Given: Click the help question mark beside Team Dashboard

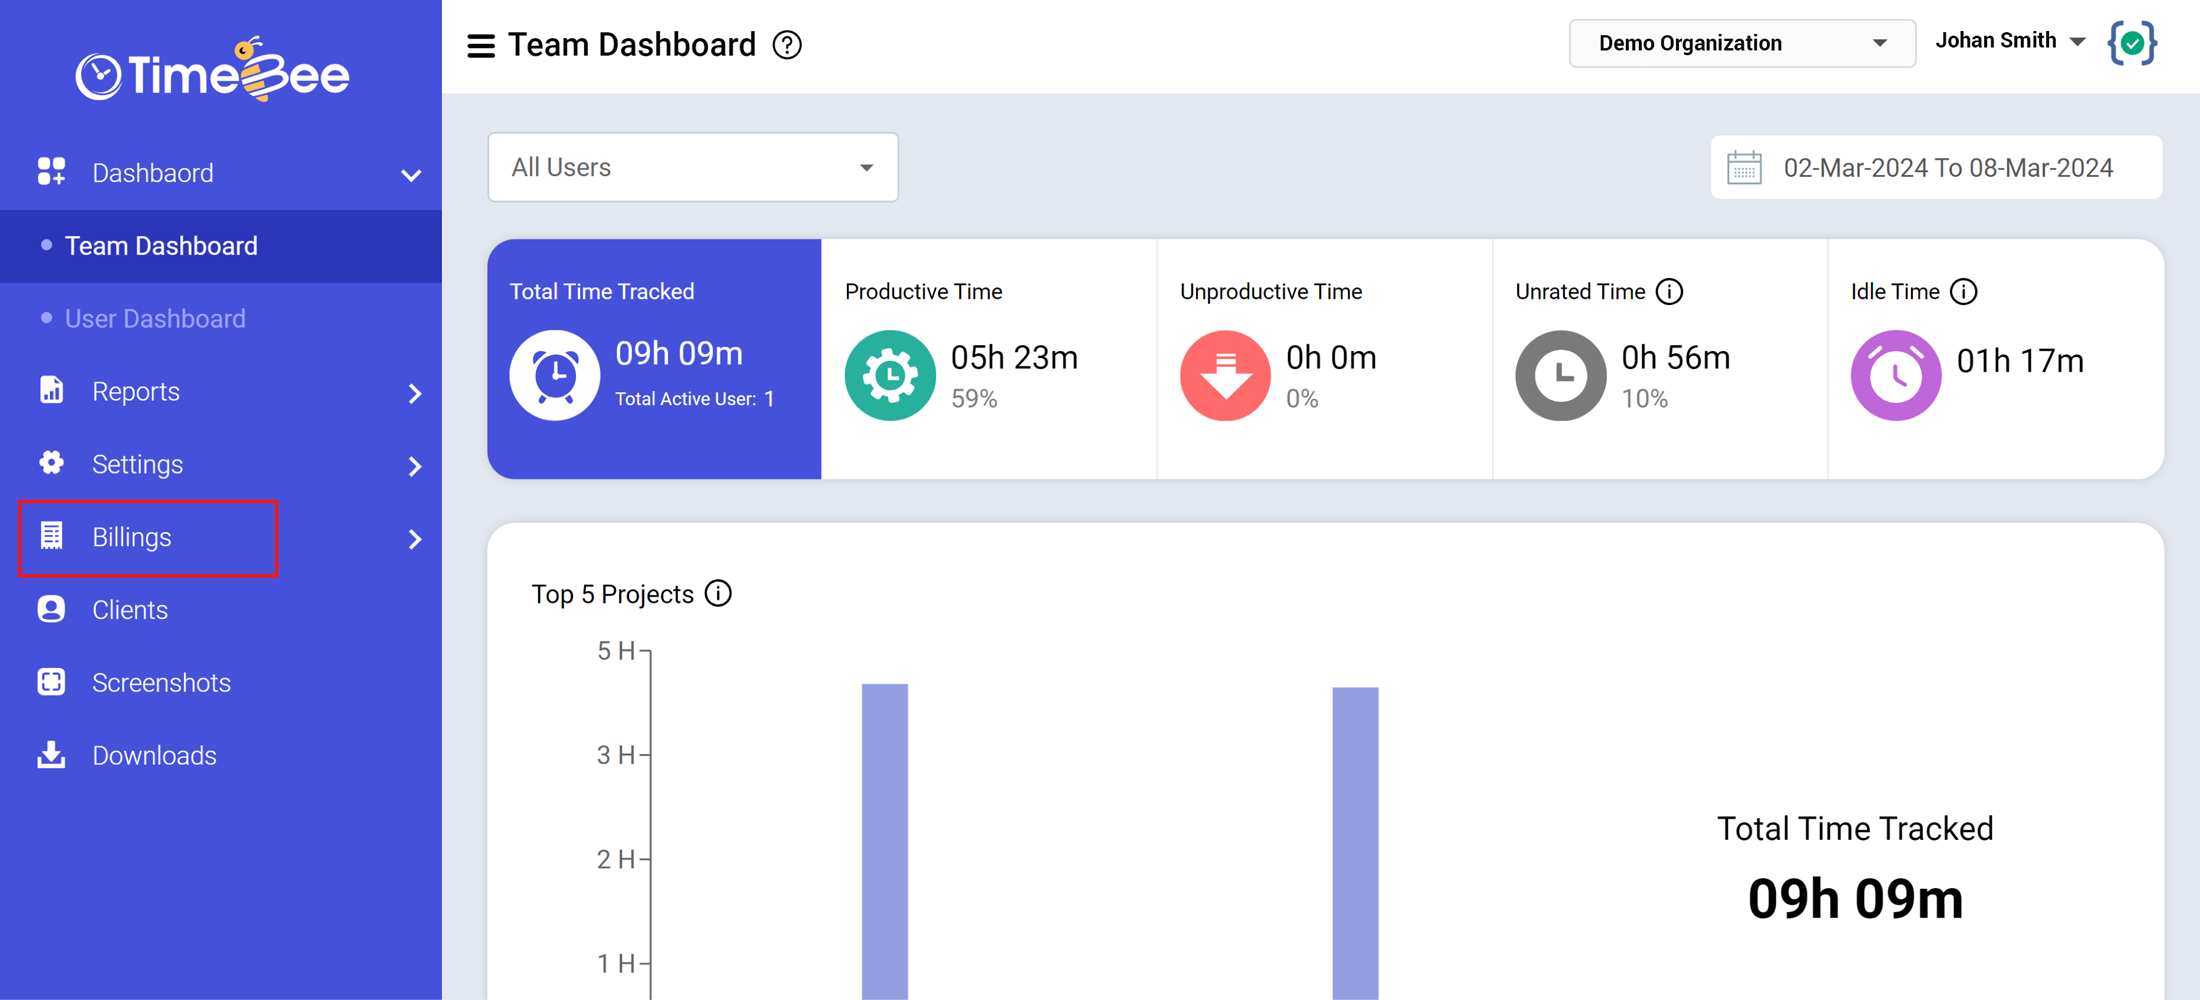Looking at the screenshot, I should pyautogui.click(x=787, y=45).
